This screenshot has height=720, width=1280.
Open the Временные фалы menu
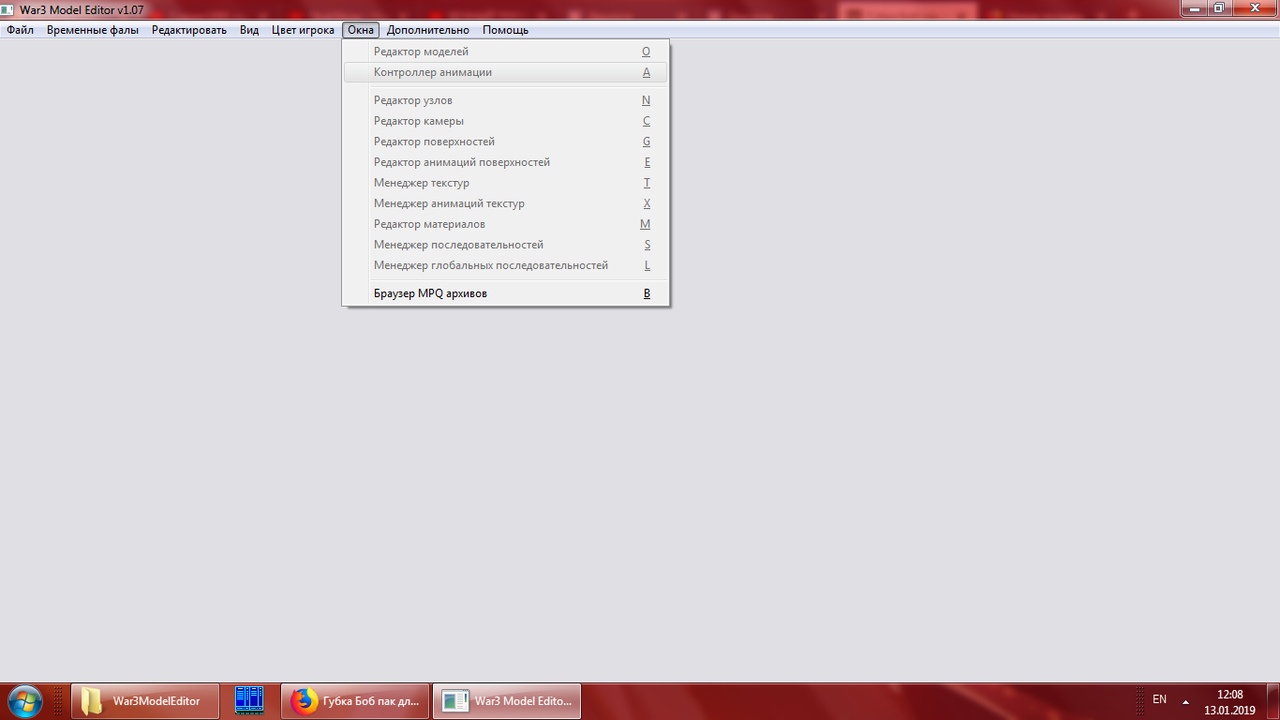point(92,30)
